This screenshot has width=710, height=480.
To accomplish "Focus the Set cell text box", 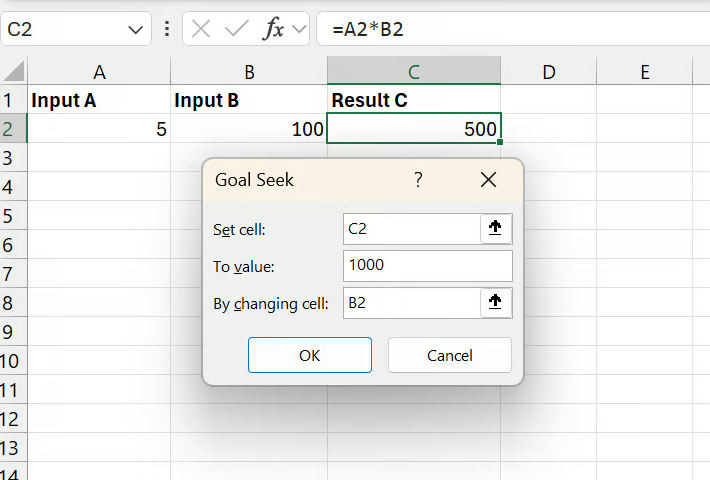I will 410,229.
